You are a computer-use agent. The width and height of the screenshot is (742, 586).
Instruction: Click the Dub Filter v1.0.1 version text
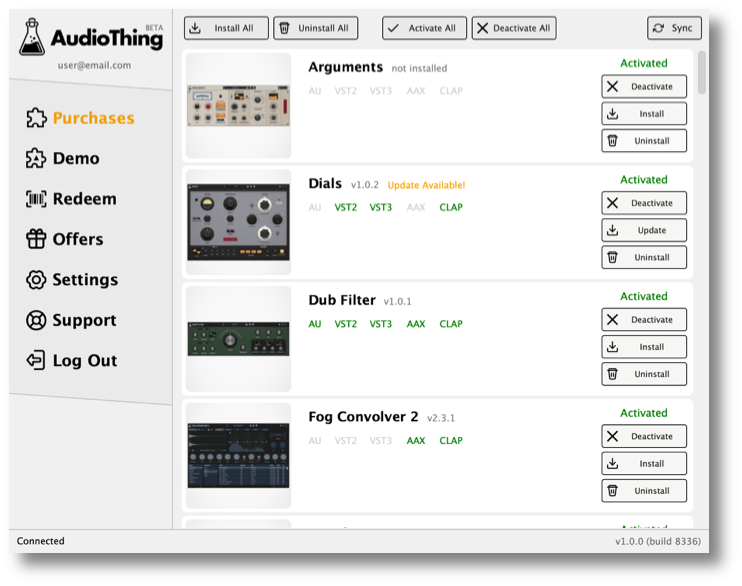tap(398, 302)
